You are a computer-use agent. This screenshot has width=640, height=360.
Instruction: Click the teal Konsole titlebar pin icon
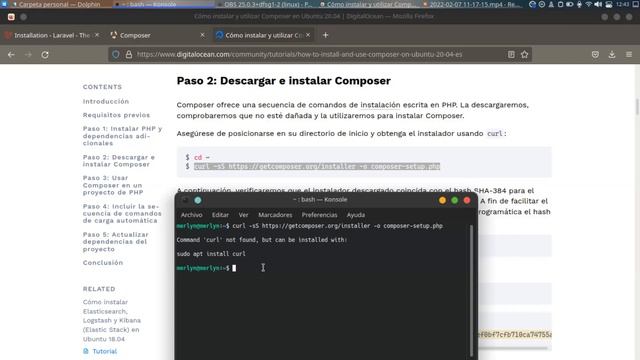198,200
